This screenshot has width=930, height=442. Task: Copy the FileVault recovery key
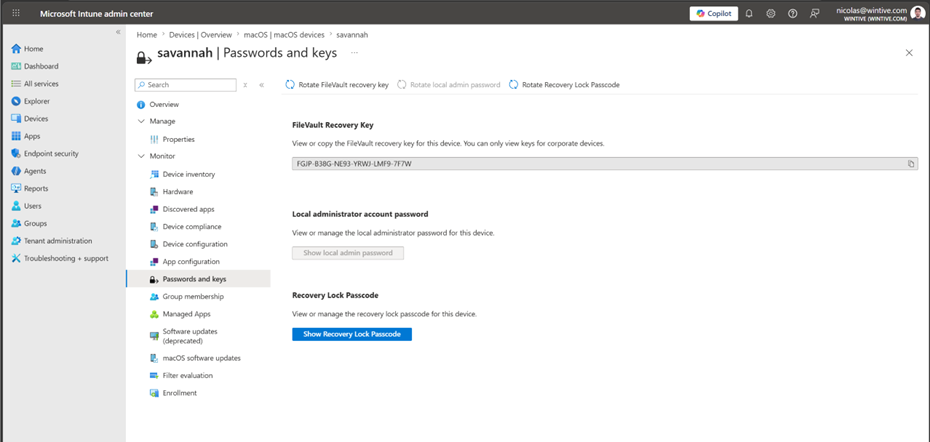tap(911, 164)
